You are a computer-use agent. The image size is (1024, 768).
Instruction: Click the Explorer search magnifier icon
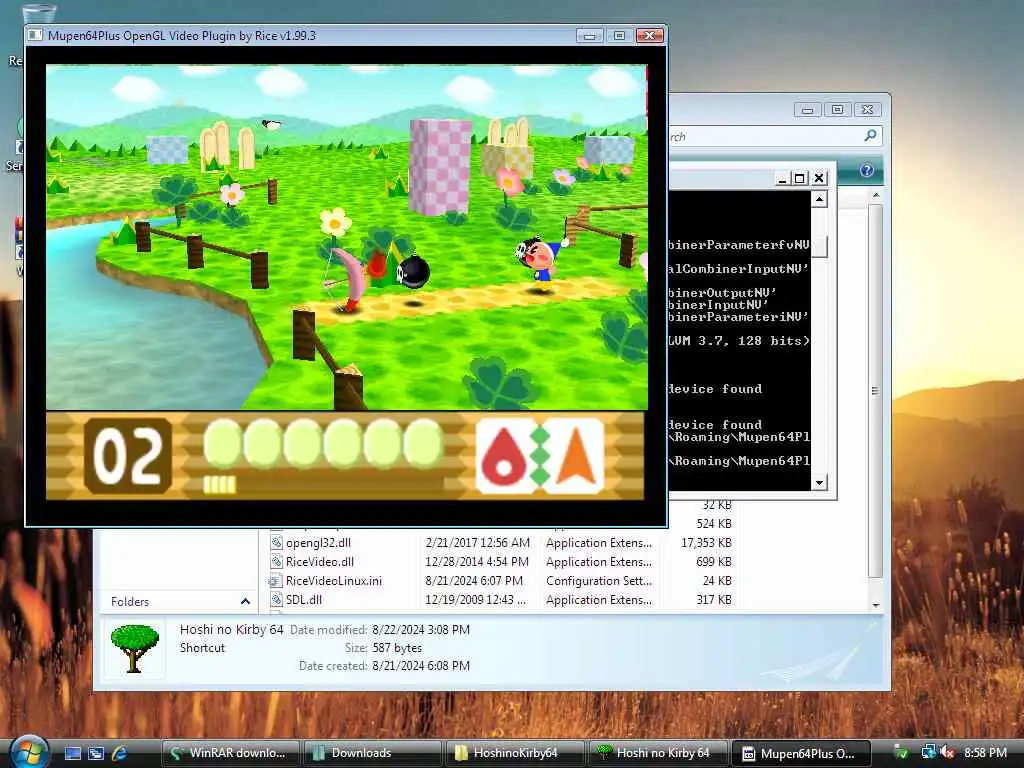[x=870, y=136]
